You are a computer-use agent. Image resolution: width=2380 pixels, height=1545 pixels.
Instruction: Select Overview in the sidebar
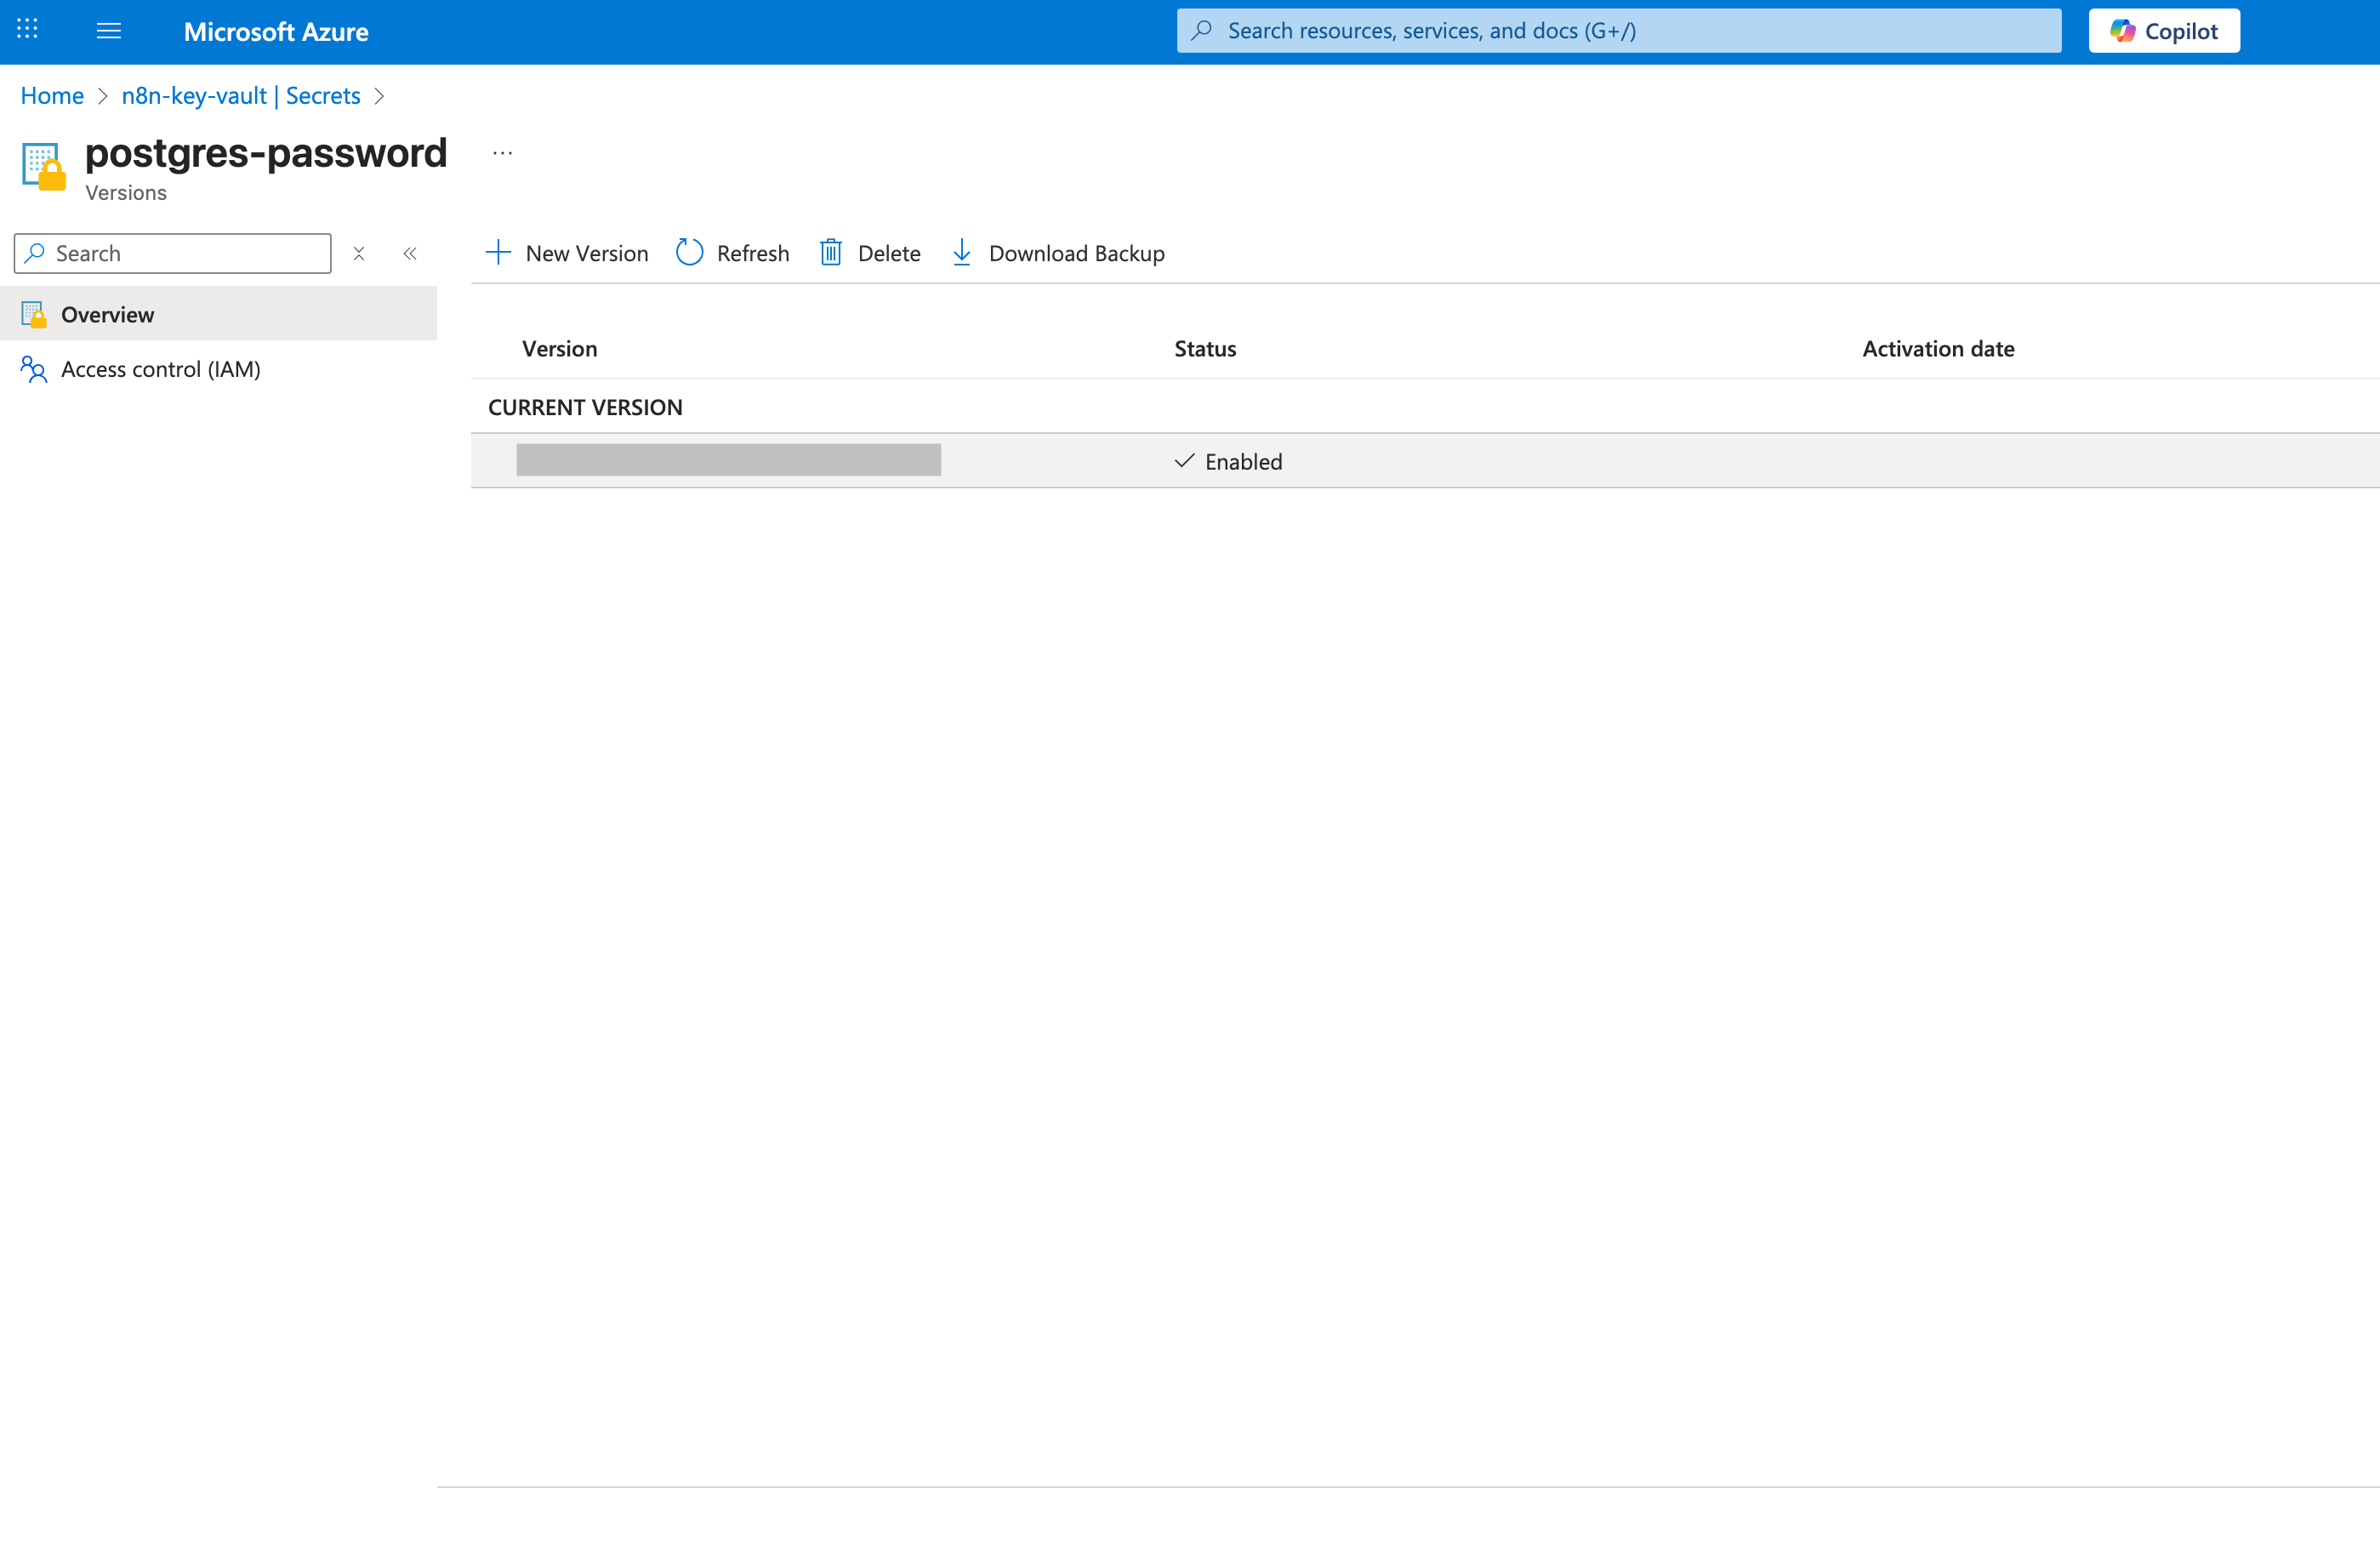[107, 314]
